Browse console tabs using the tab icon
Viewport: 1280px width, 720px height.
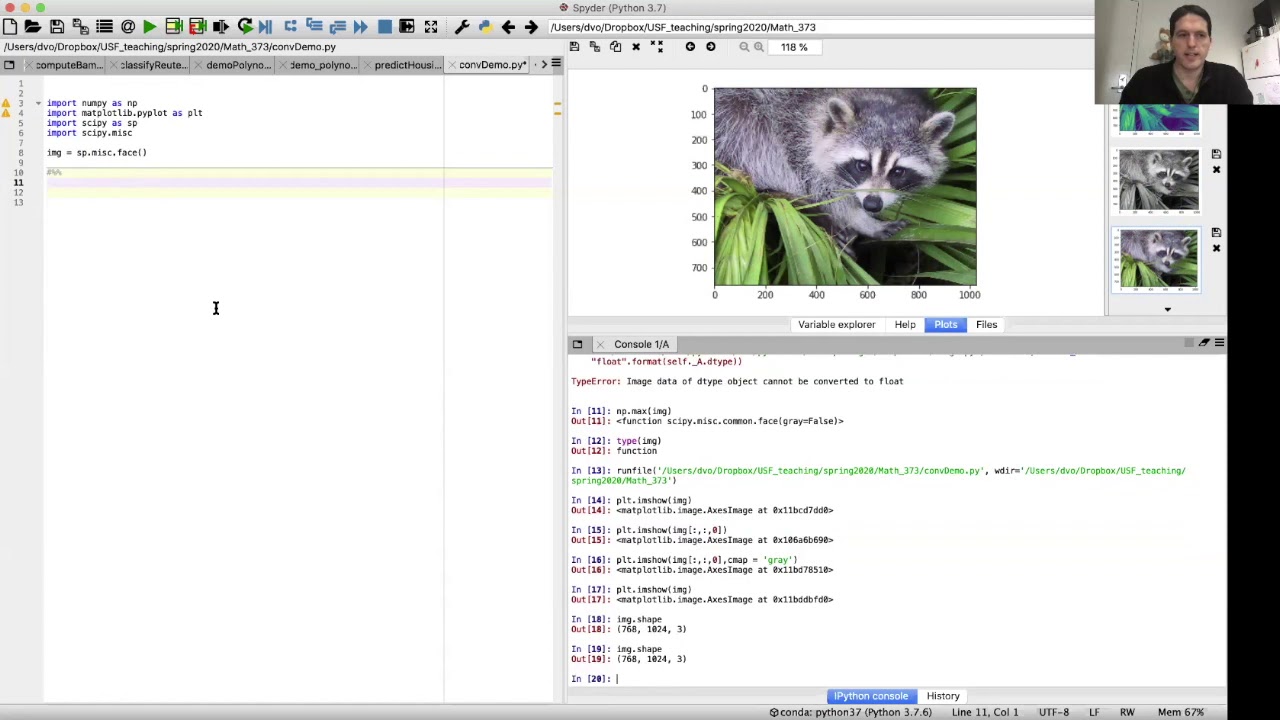point(577,345)
